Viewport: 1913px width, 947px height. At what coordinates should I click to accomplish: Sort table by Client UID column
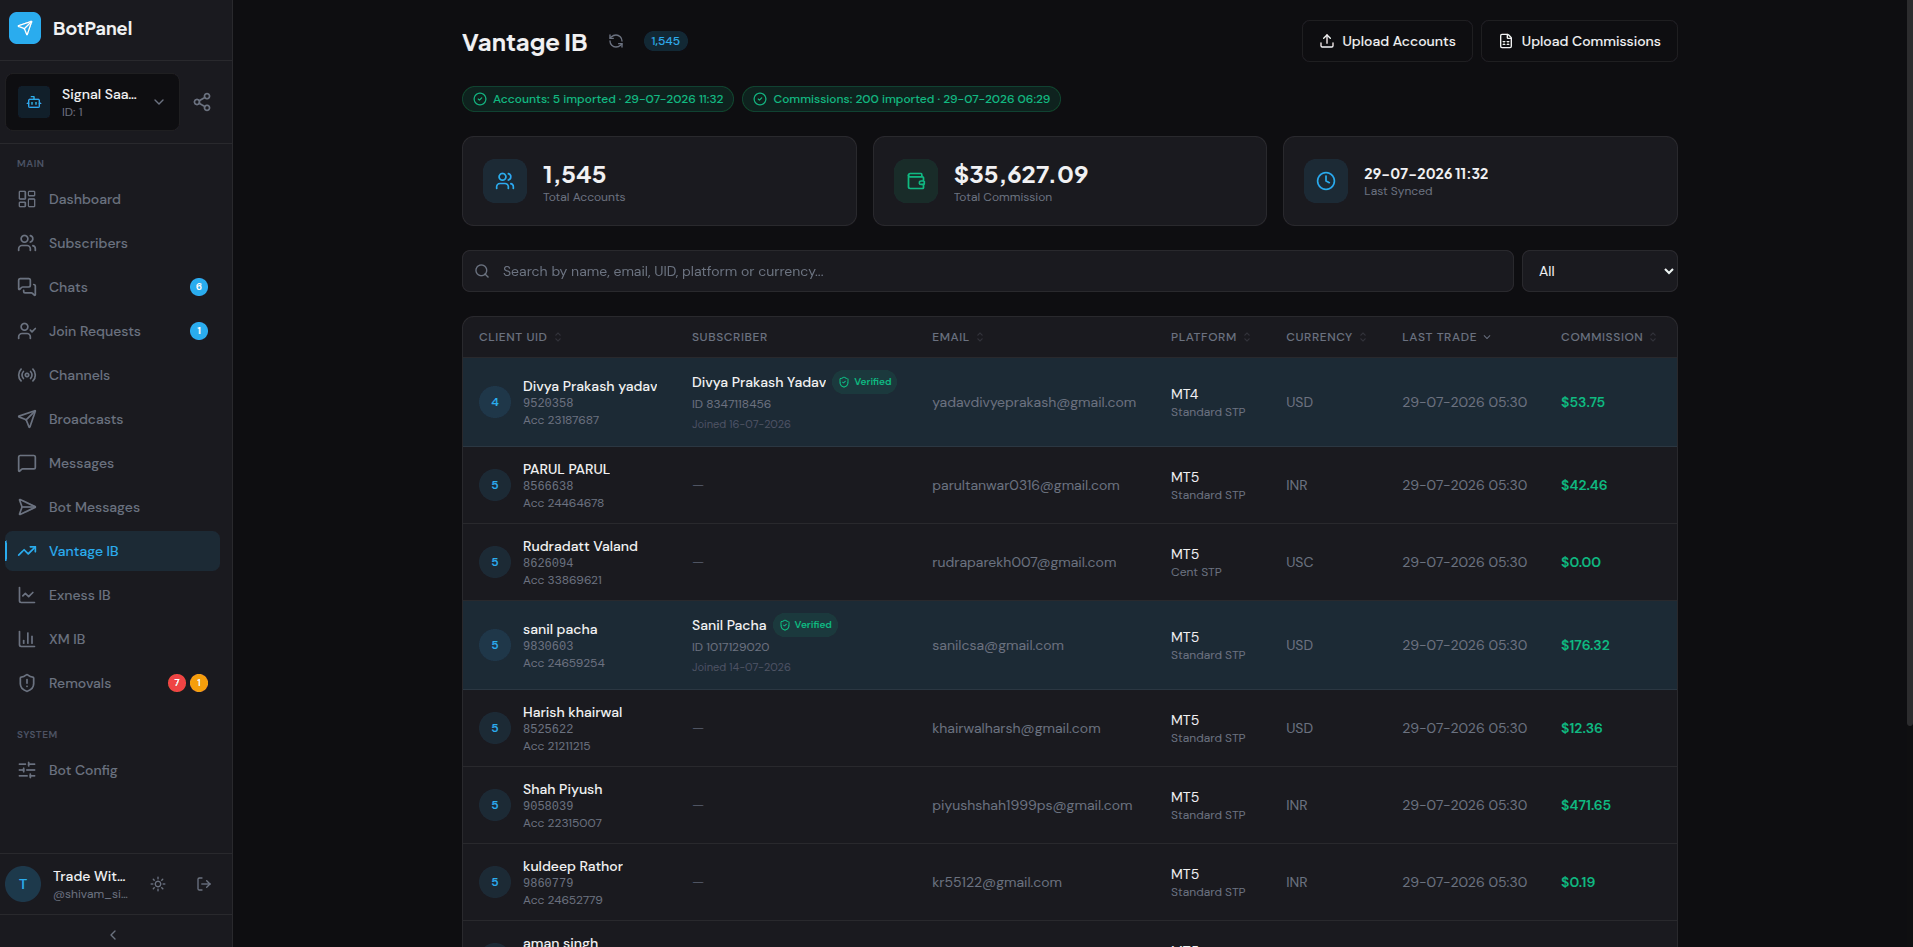(x=520, y=337)
